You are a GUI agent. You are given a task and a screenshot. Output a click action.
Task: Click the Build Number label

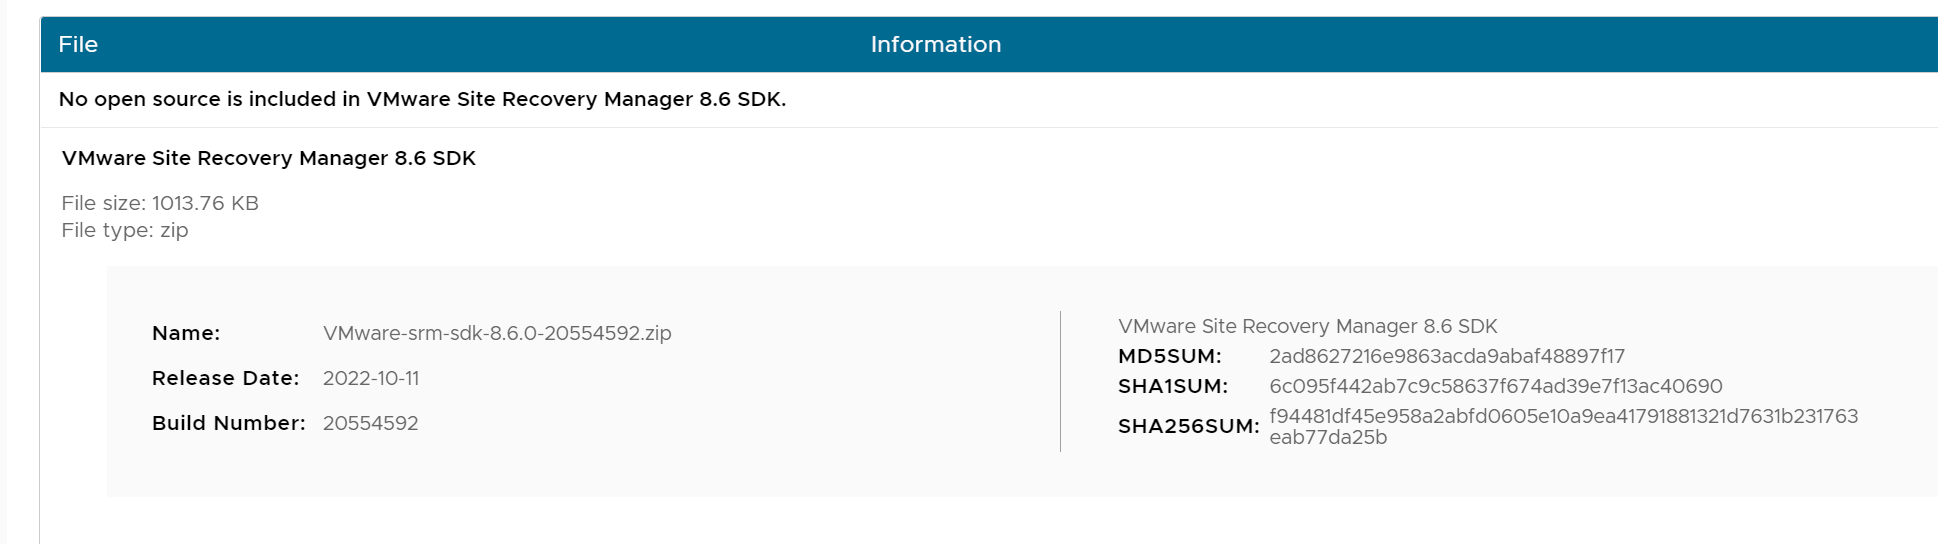(x=228, y=423)
